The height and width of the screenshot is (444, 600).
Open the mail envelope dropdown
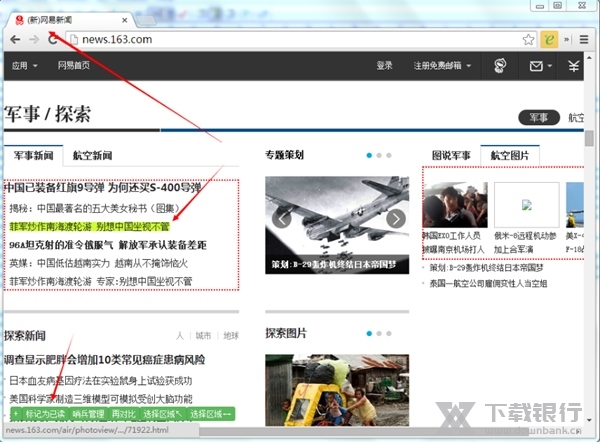pos(540,66)
